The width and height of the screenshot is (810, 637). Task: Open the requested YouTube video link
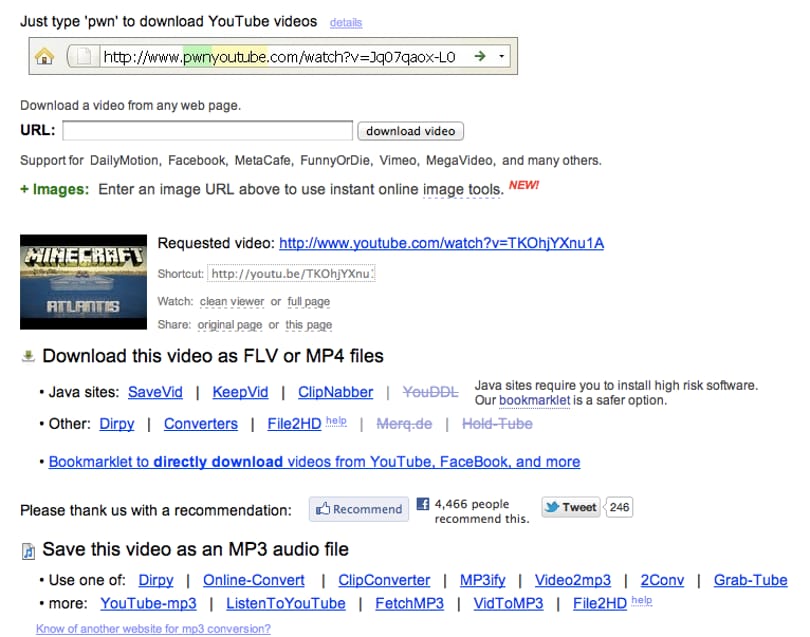point(441,243)
